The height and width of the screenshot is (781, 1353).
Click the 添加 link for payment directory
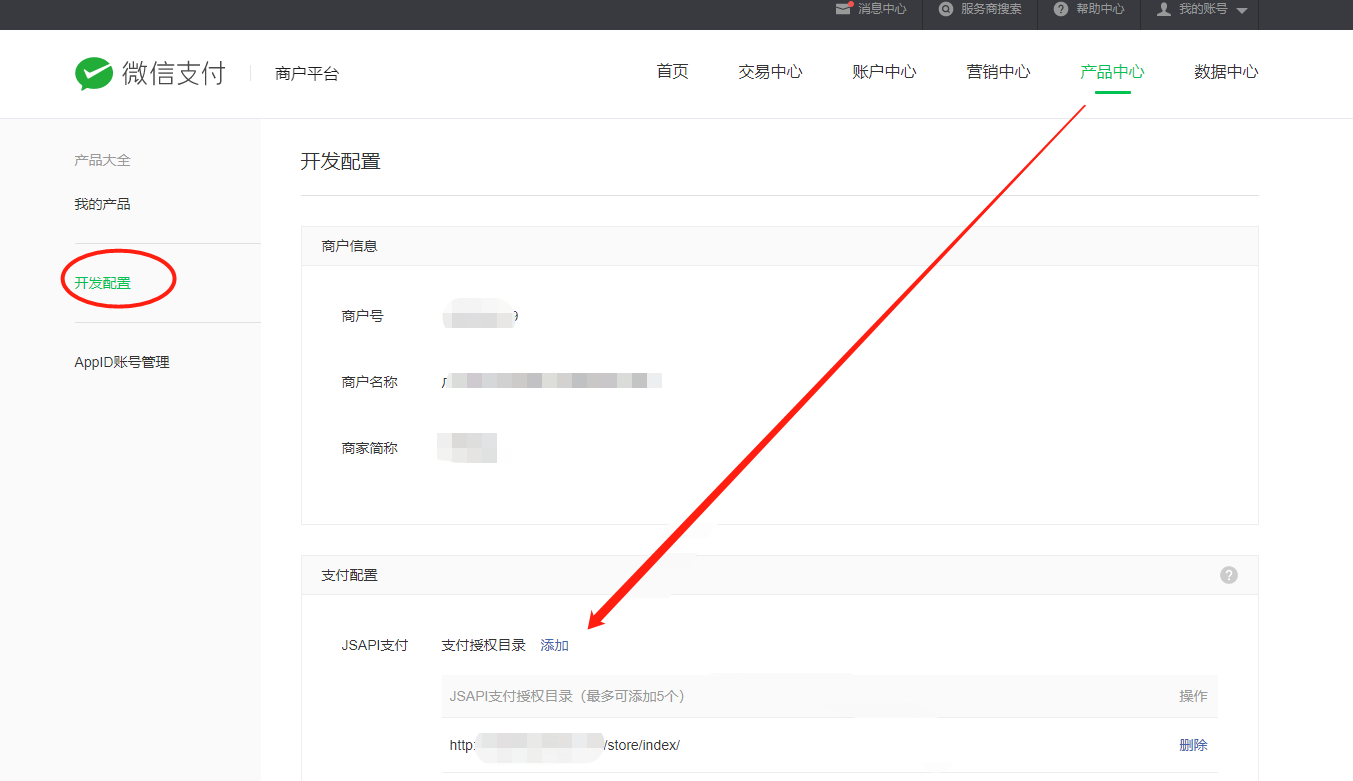tap(554, 645)
